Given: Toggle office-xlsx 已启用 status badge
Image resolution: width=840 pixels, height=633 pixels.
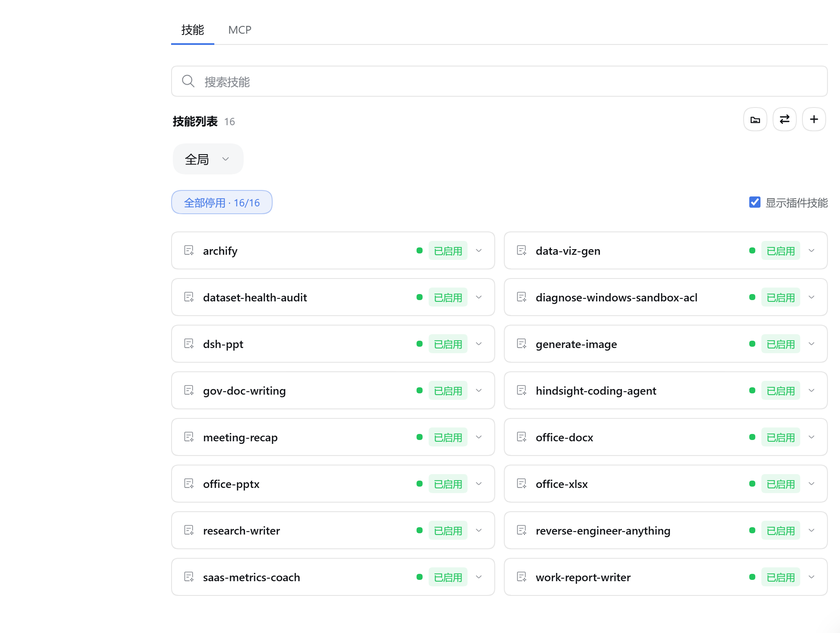Looking at the screenshot, I should coord(781,484).
